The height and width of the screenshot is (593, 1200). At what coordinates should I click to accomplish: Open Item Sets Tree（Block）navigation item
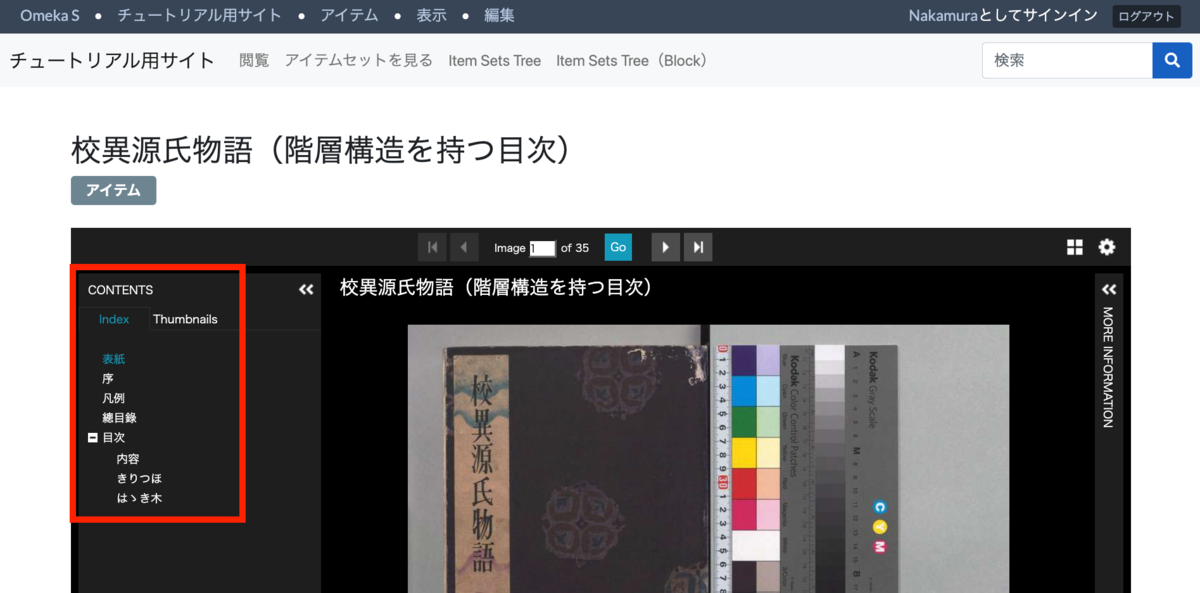tap(634, 60)
